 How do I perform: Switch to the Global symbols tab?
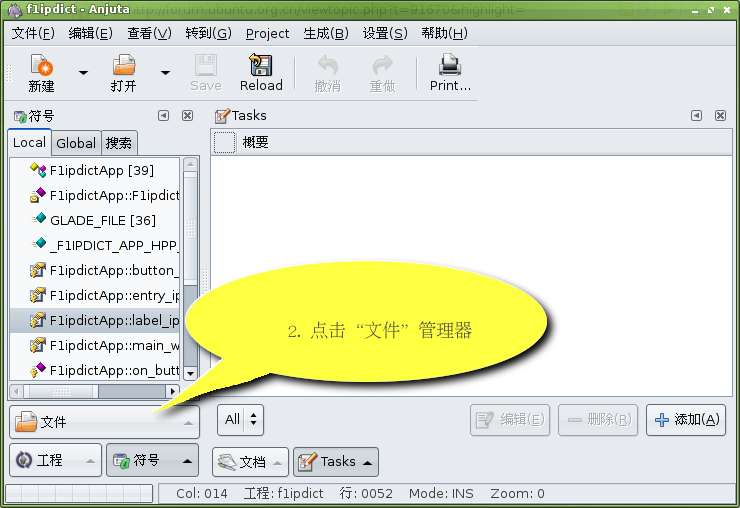point(76,143)
